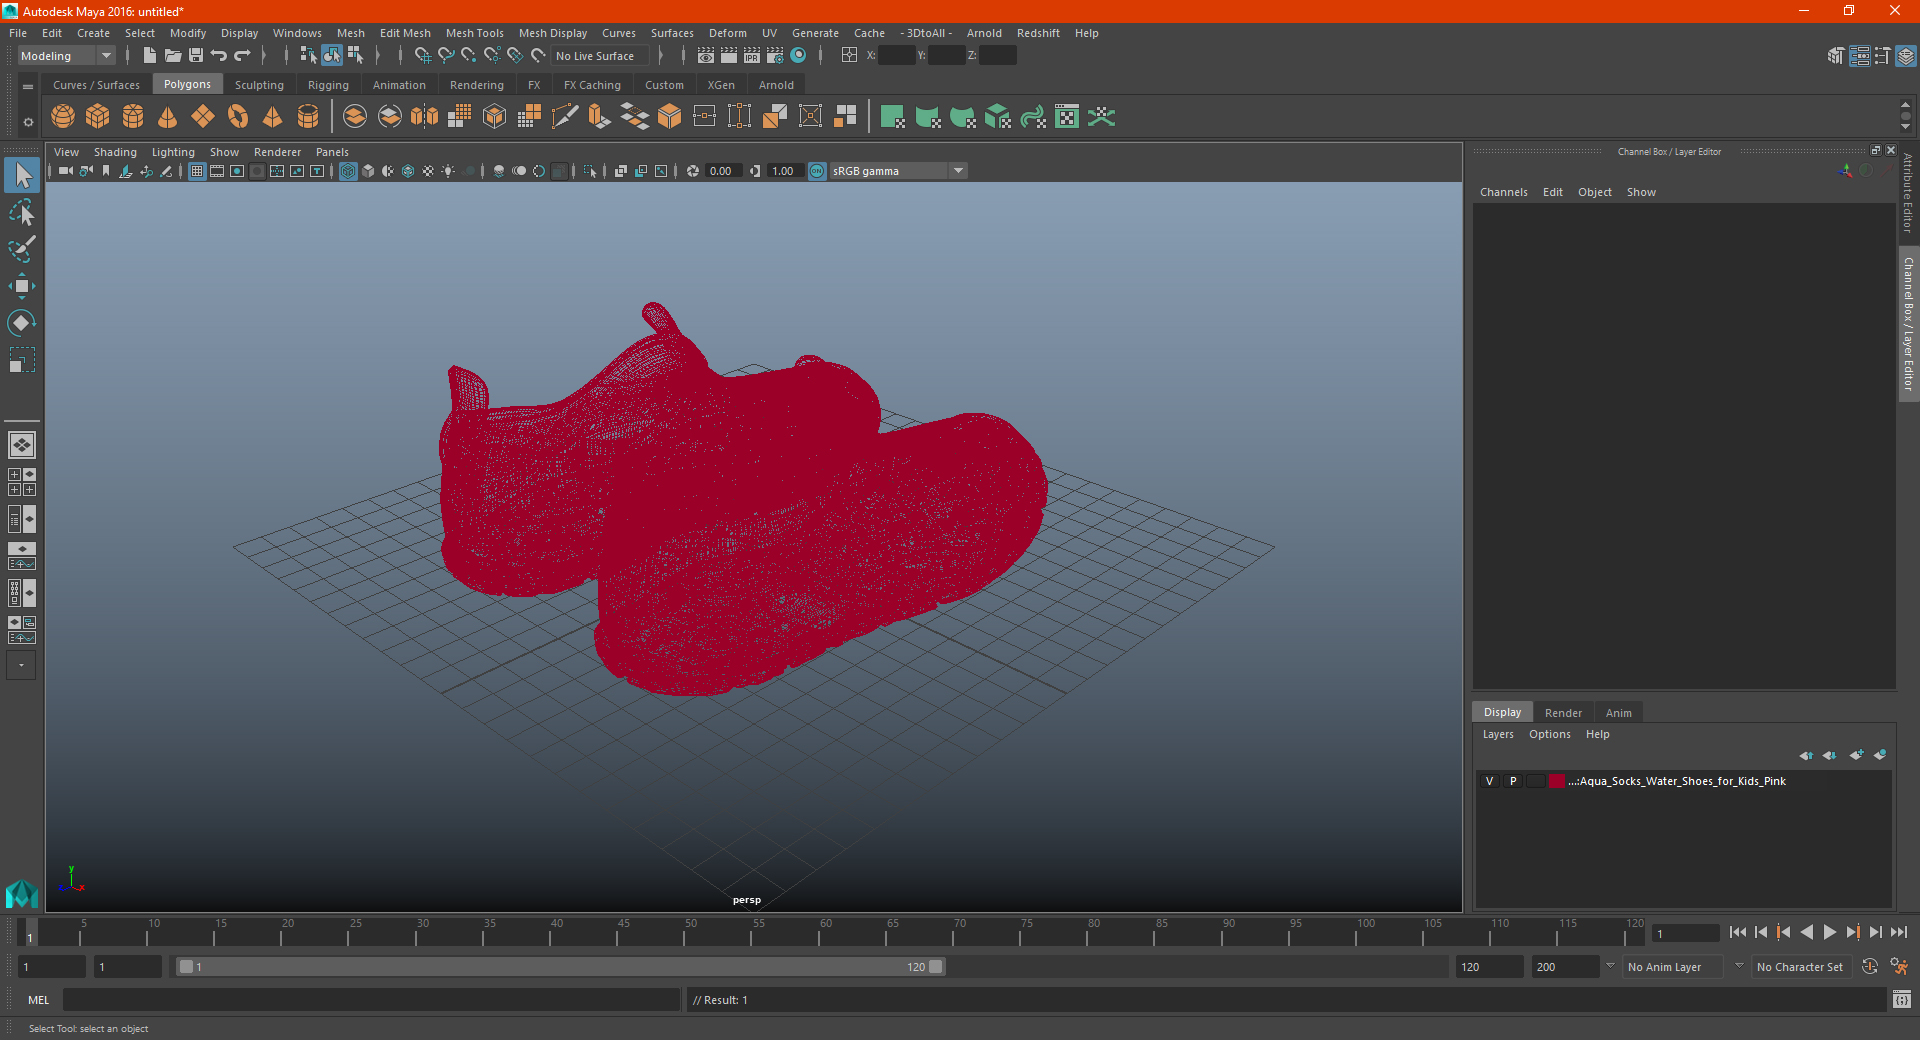
Task: Switch to the Render layer tab
Action: coord(1563,713)
